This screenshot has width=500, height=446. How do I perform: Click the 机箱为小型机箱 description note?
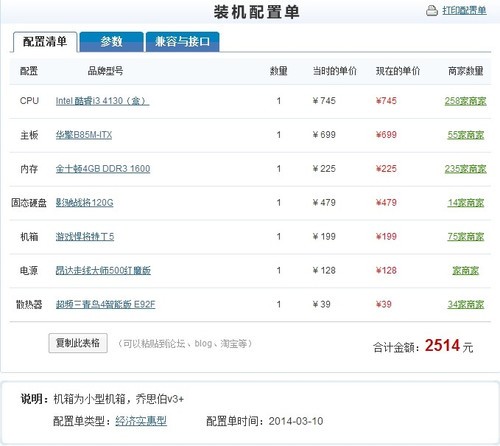pos(118,399)
